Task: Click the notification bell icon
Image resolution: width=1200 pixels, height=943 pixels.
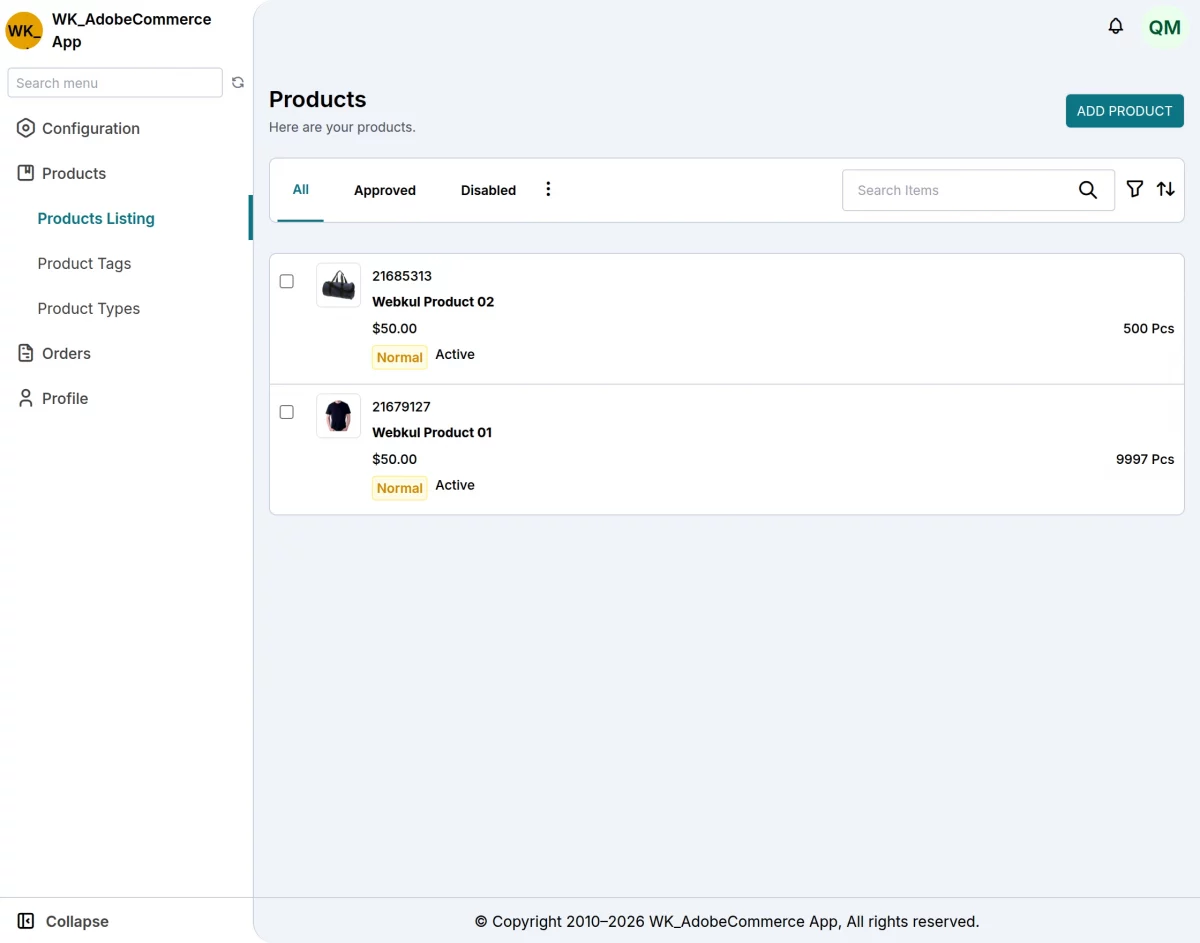Action: (x=1116, y=27)
